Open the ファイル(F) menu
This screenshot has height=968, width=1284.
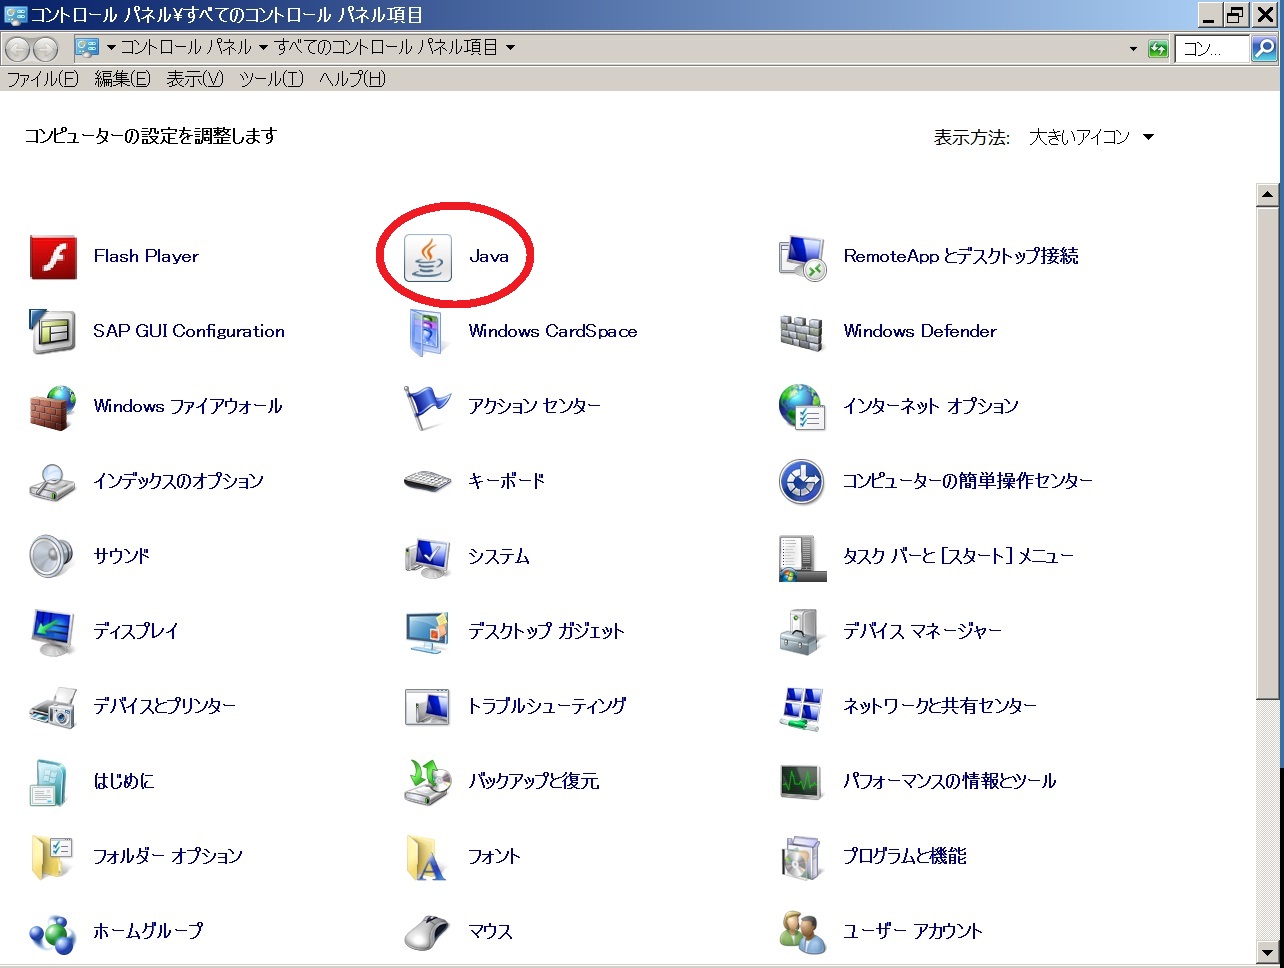(42, 79)
